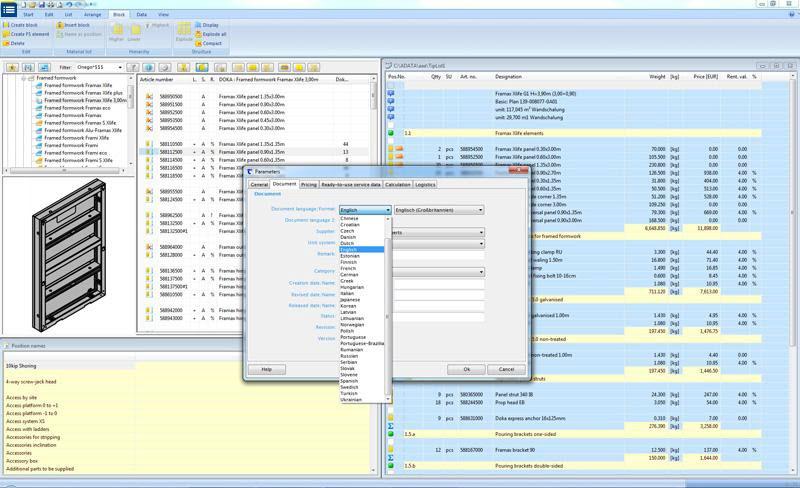This screenshot has height=488, width=800.
Task: Open the Unit system dropdown arrow
Action: tap(481, 243)
